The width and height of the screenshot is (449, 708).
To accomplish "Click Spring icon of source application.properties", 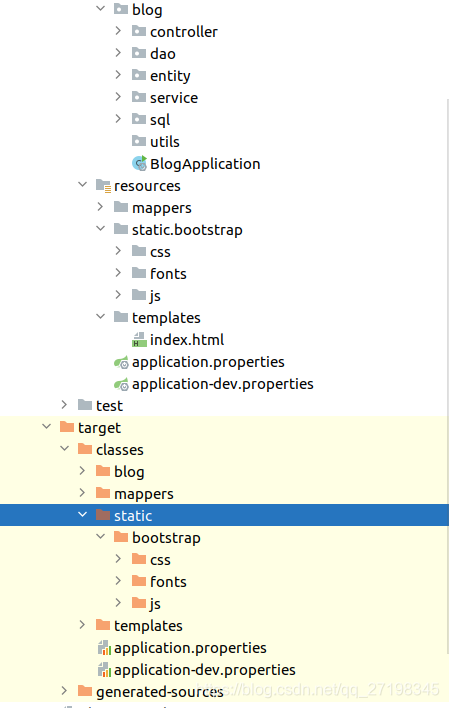I will pos(121,362).
